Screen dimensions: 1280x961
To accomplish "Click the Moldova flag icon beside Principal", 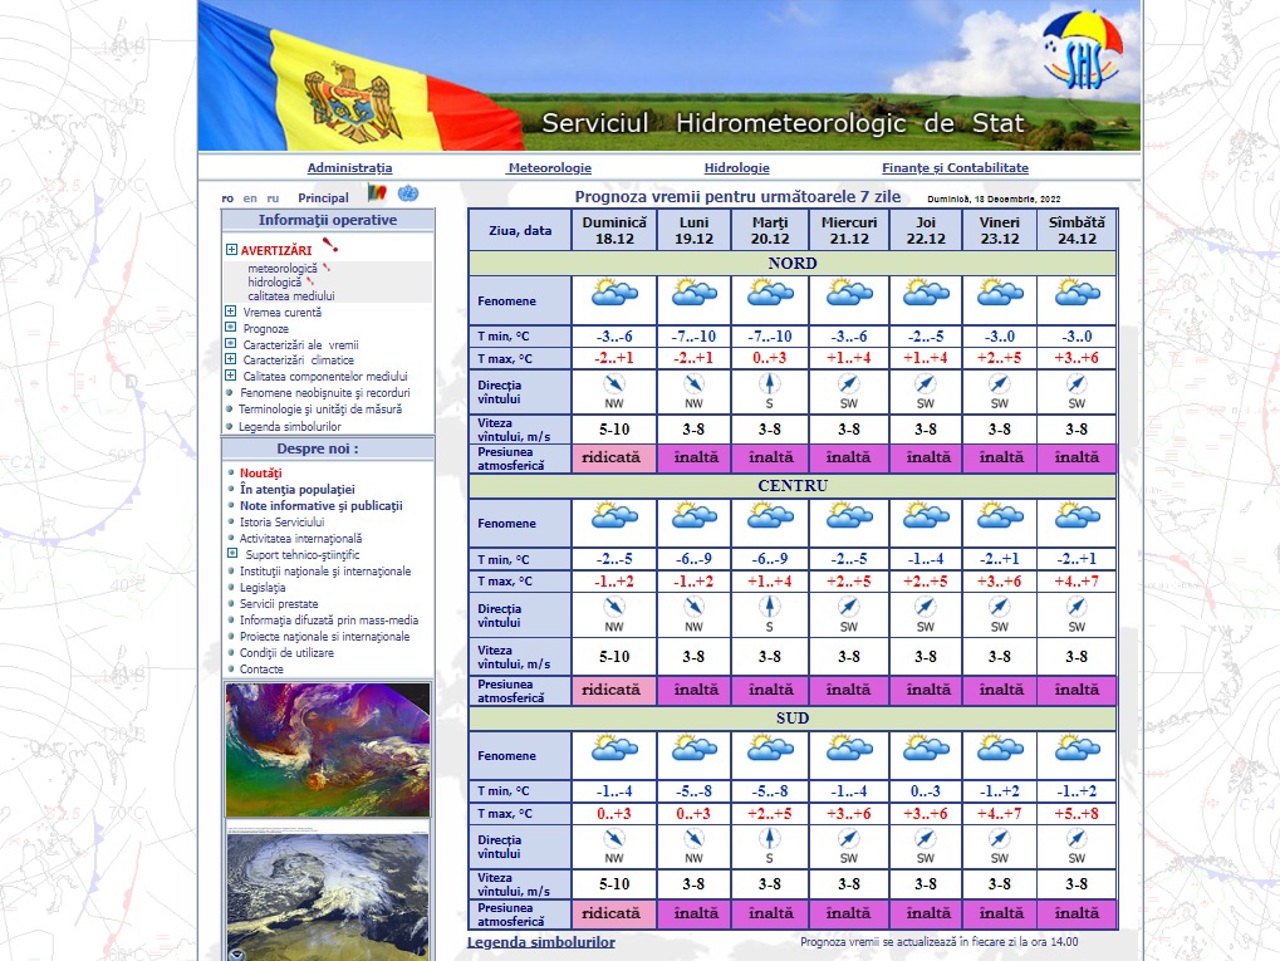I will 377,193.
